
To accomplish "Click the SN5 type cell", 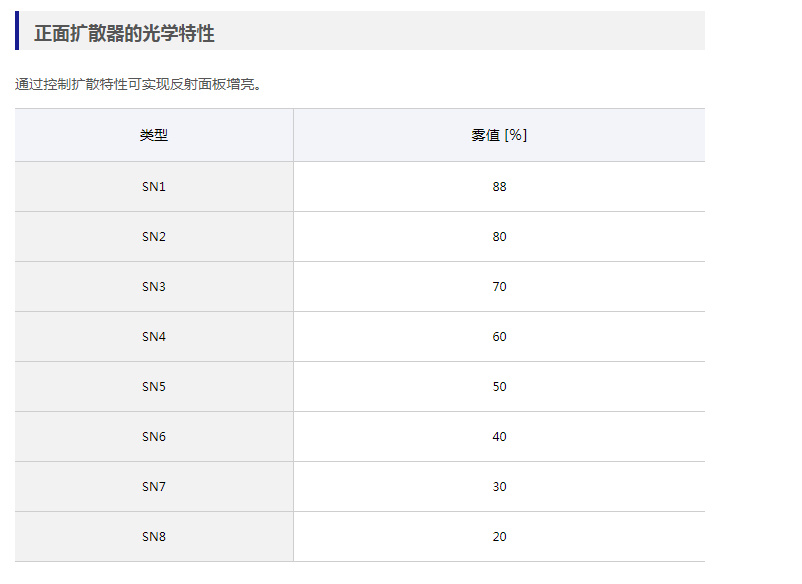I will pyautogui.click(x=154, y=387).
